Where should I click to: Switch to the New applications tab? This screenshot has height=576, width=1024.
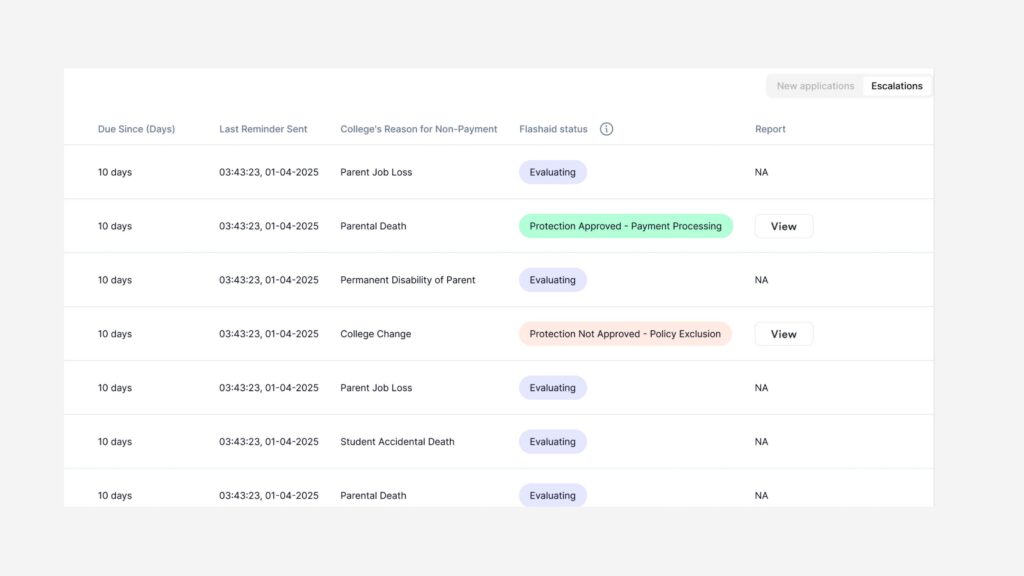point(815,86)
